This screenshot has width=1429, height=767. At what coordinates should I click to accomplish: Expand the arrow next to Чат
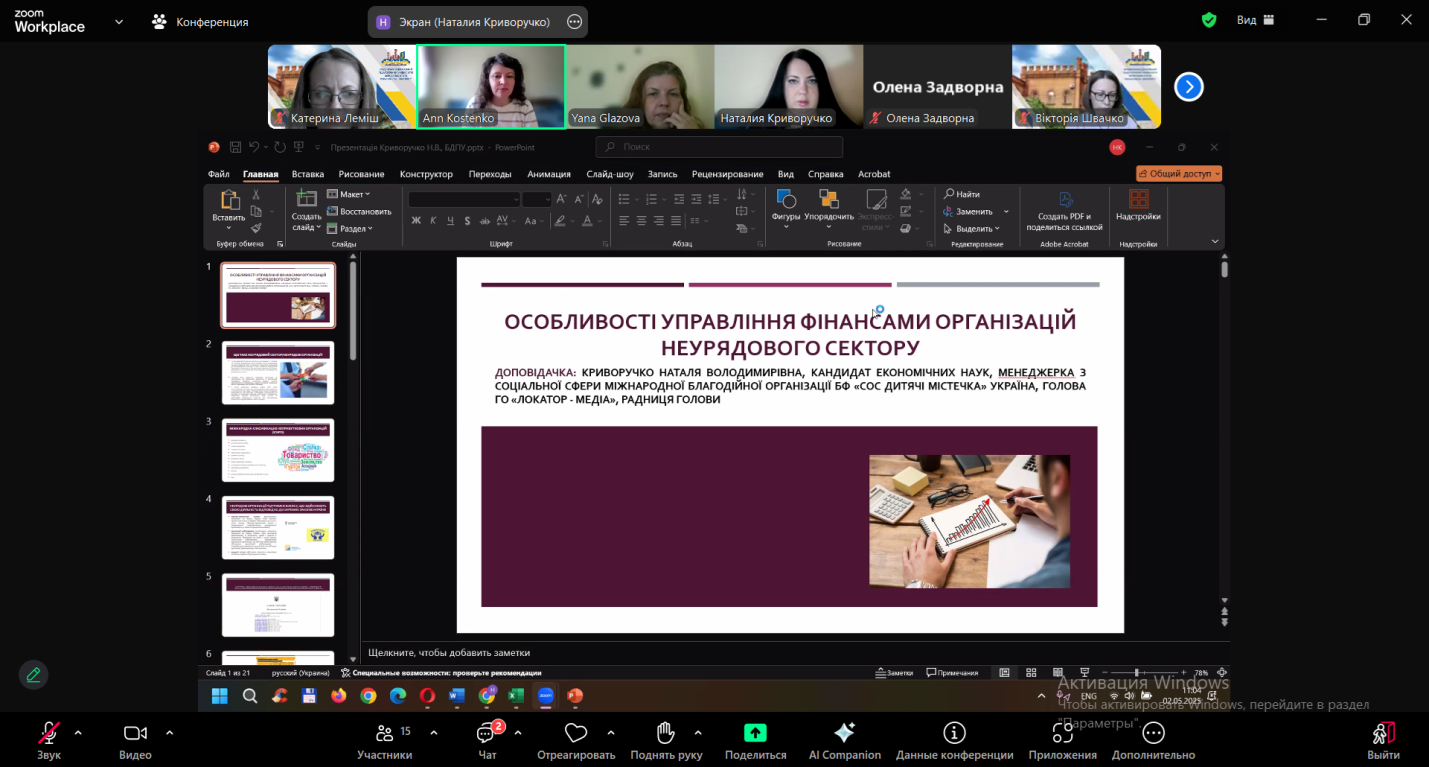(517, 732)
